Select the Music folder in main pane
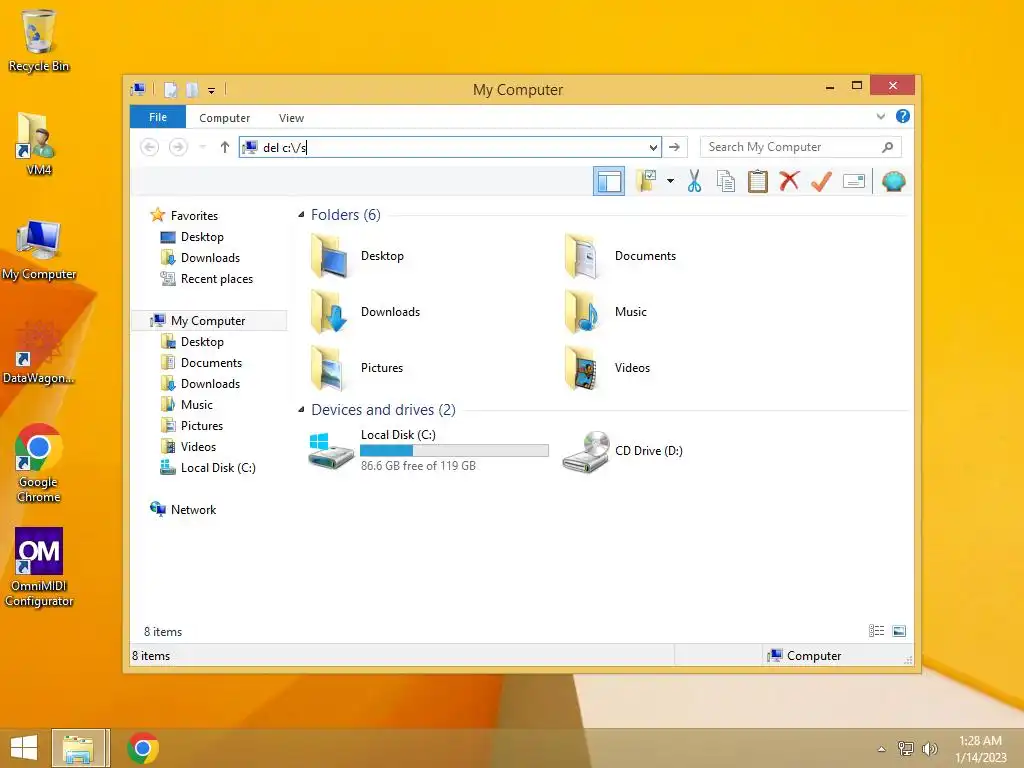Viewport: 1024px width, 768px height. (606, 312)
